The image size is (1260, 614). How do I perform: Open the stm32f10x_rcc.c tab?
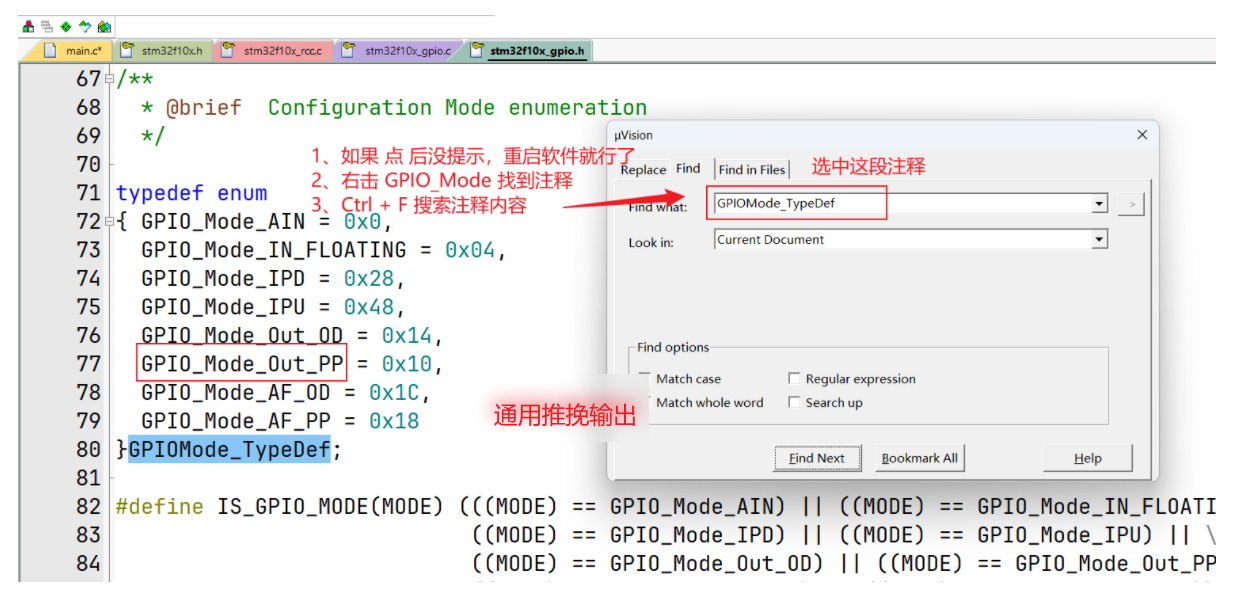coord(275,50)
